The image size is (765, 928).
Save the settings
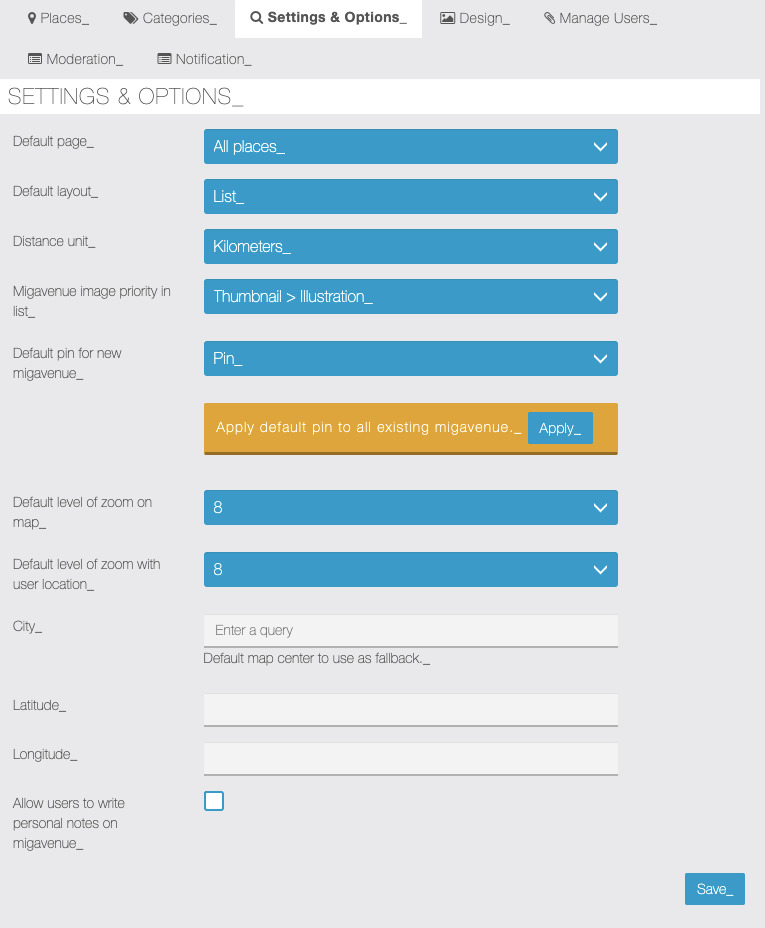714,889
